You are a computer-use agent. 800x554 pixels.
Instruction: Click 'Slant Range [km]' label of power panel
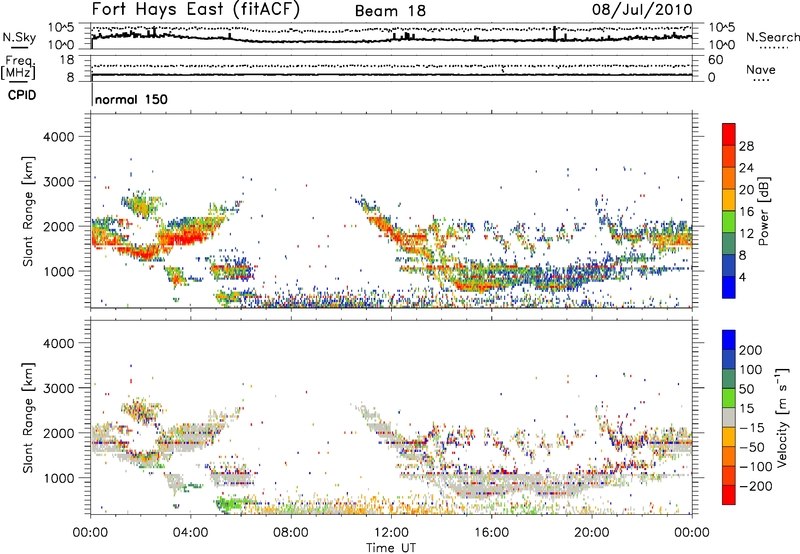[28, 211]
